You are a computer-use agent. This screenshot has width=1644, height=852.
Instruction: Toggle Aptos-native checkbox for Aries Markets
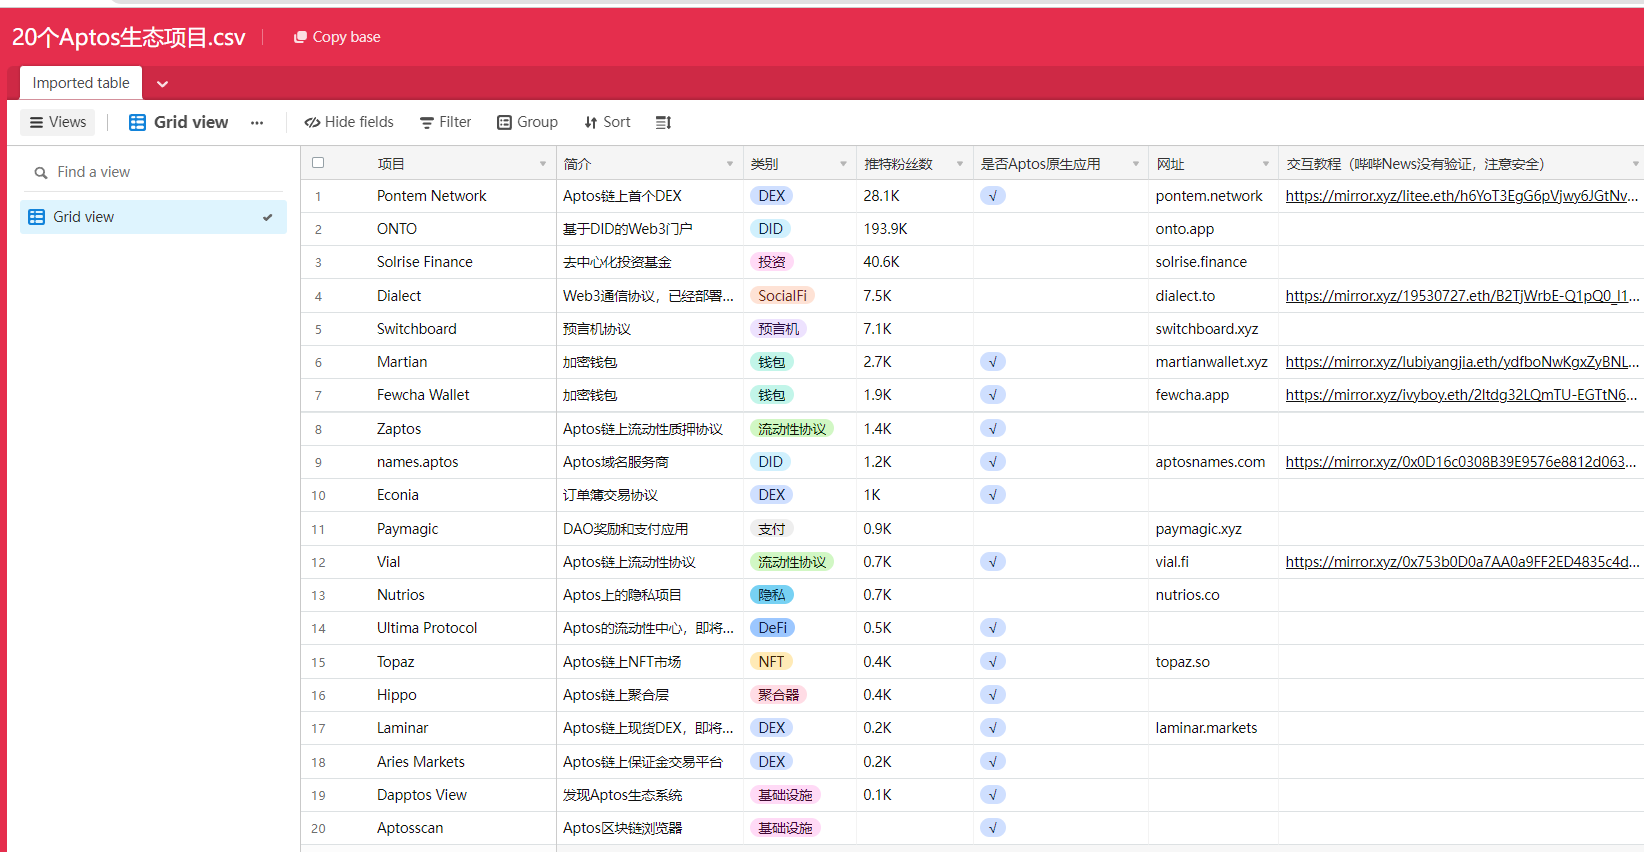pyautogui.click(x=993, y=762)
